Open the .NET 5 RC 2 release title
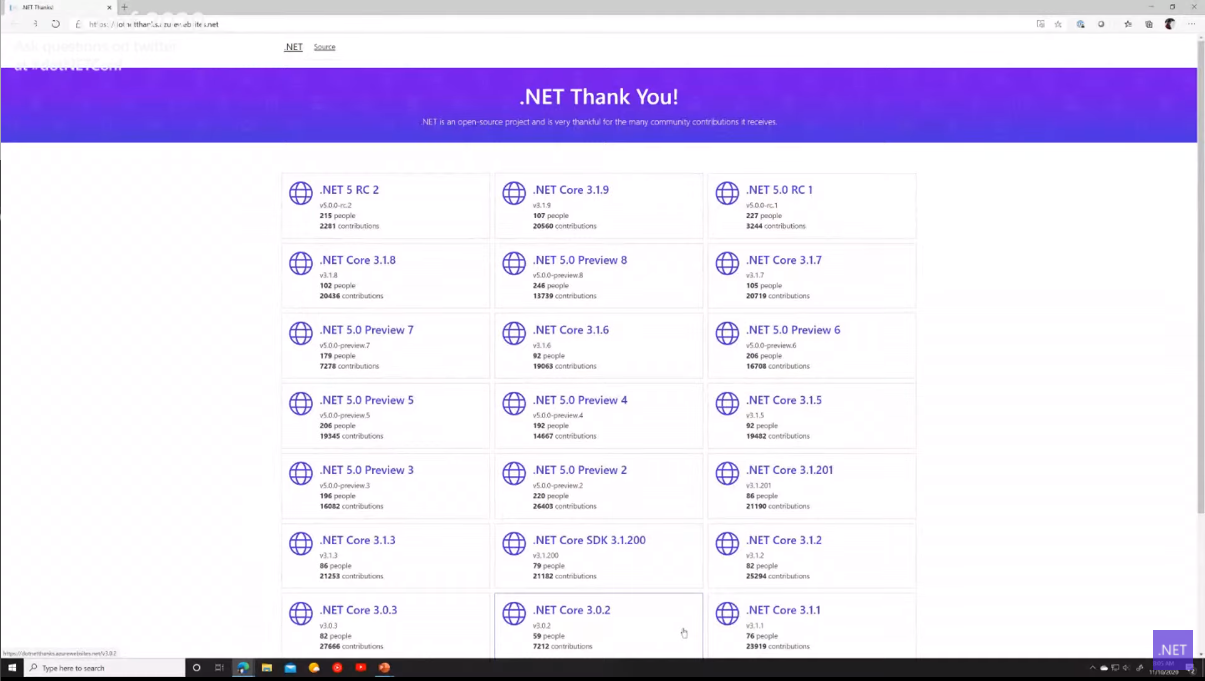Viewport: 1205px width, 681px height. click(349, 190)
